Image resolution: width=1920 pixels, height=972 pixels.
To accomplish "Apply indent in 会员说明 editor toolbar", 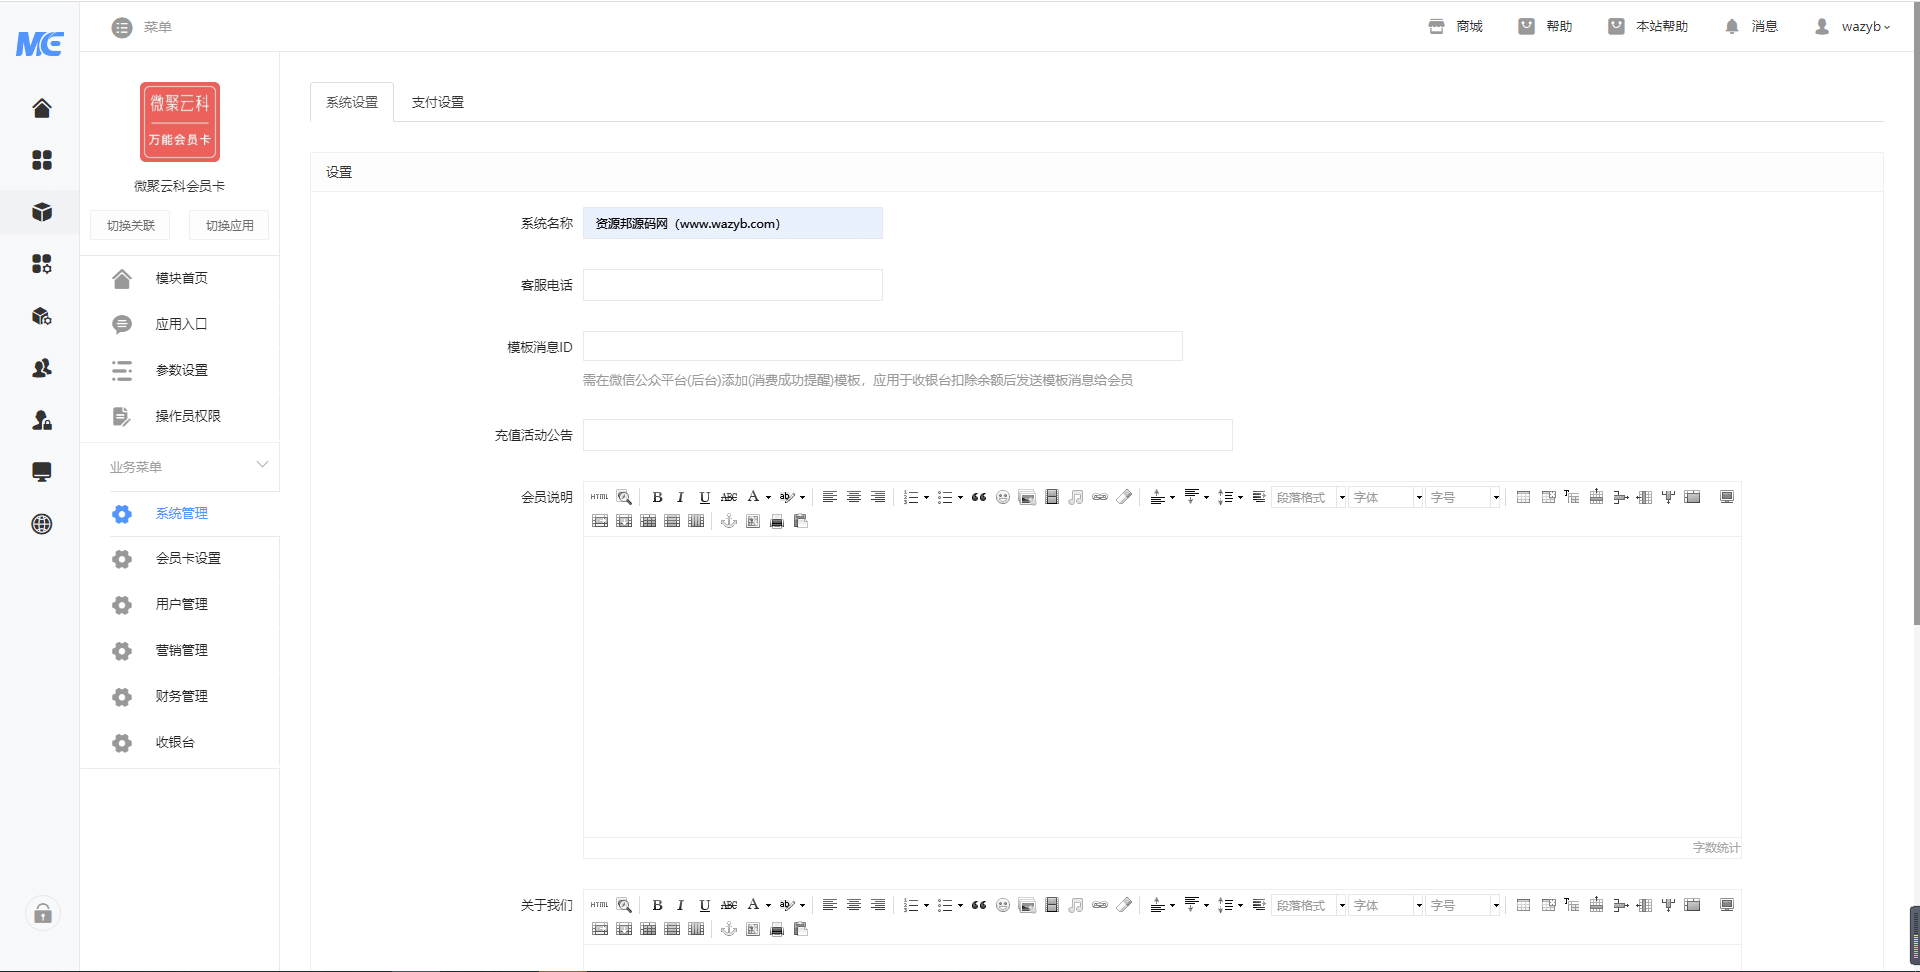I will pyautogui.click(x=1259, y=497).
